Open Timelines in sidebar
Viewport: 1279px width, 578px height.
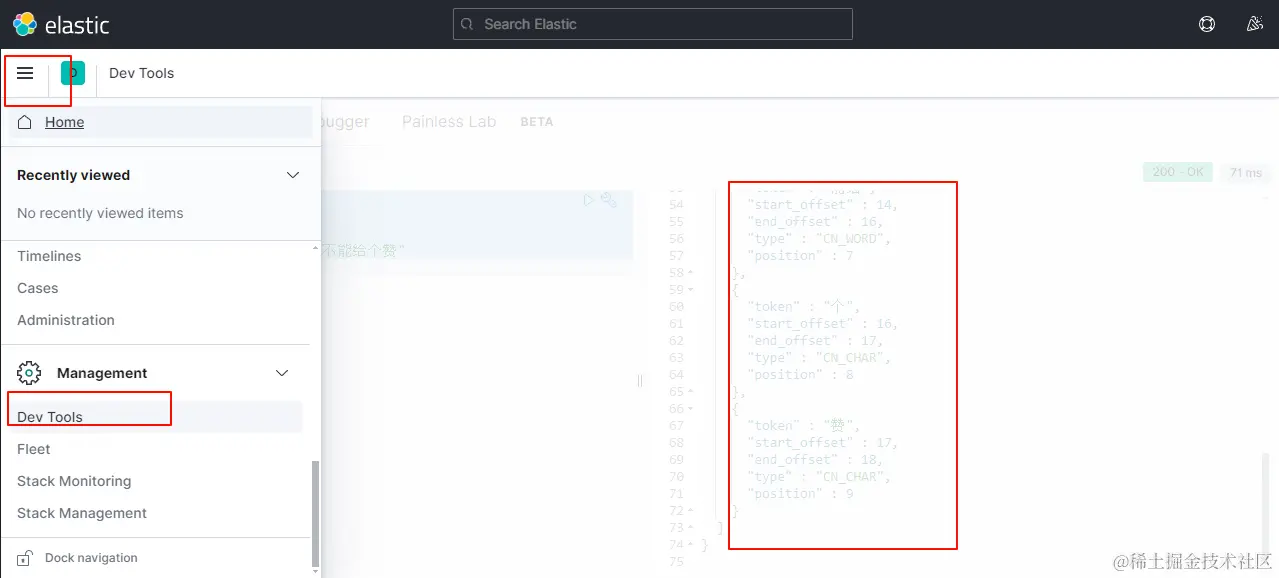pyautogui.click(x=49, y=256)
